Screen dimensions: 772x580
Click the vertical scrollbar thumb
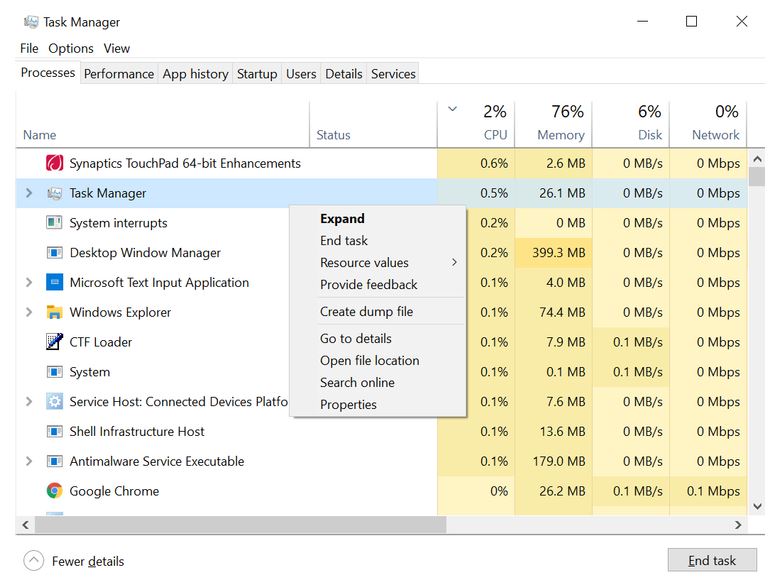click(x=757, y=177)
